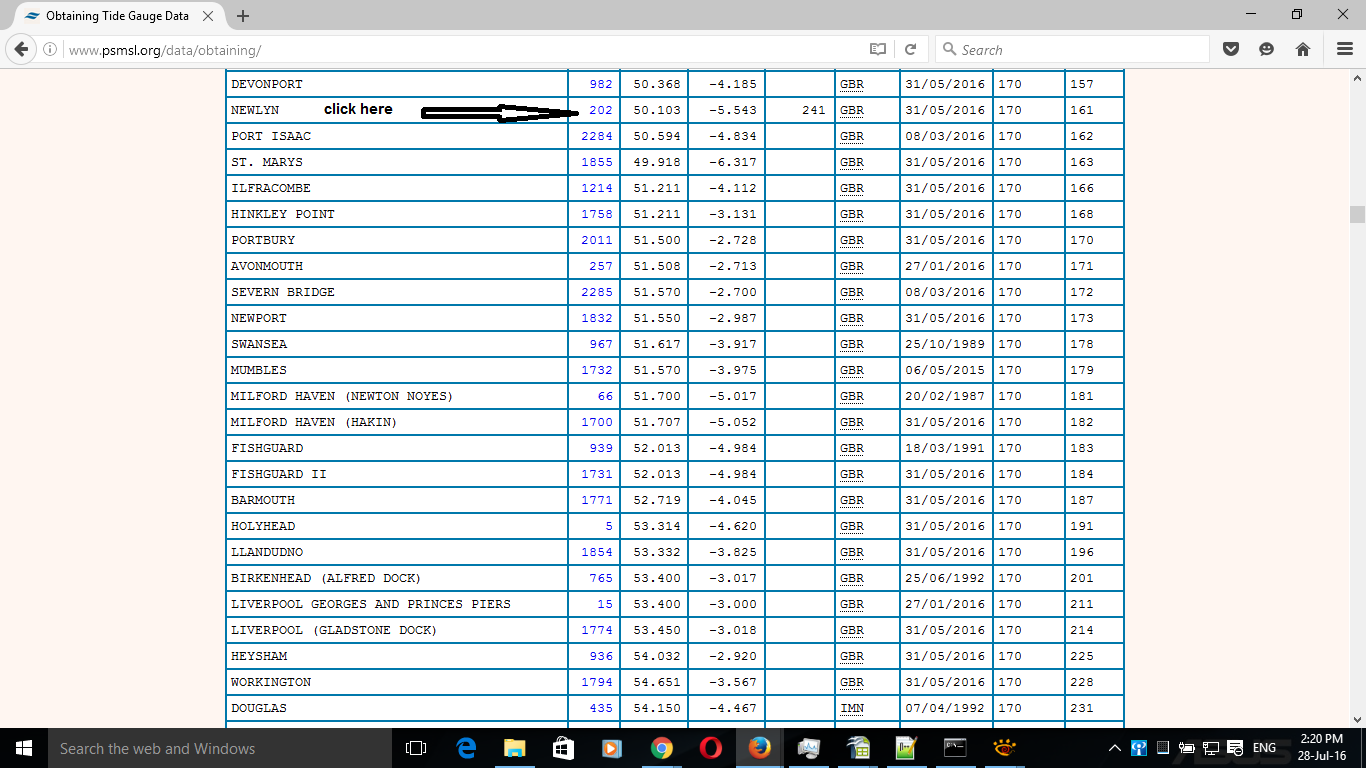Click the Firefox back arrow button
This screenshot has width=1366, height=768.
pos(21,49)
